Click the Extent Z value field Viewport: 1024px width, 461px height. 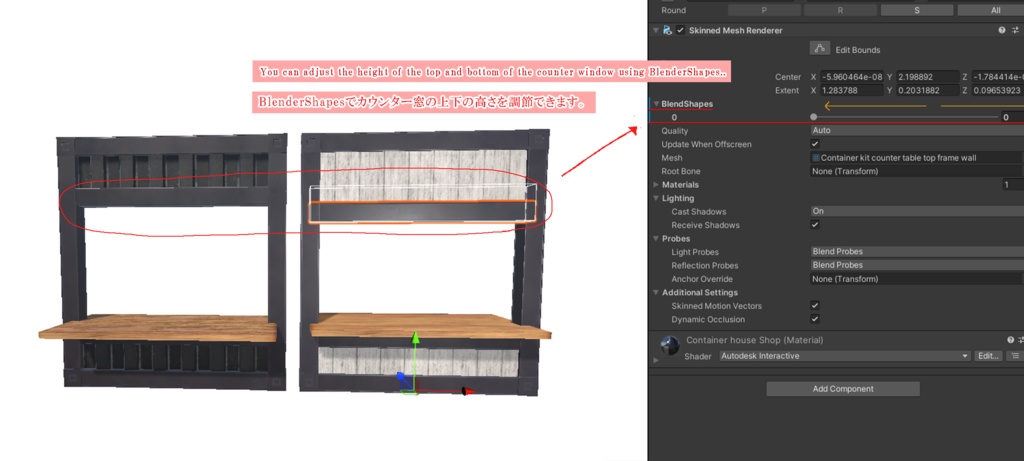997,91
